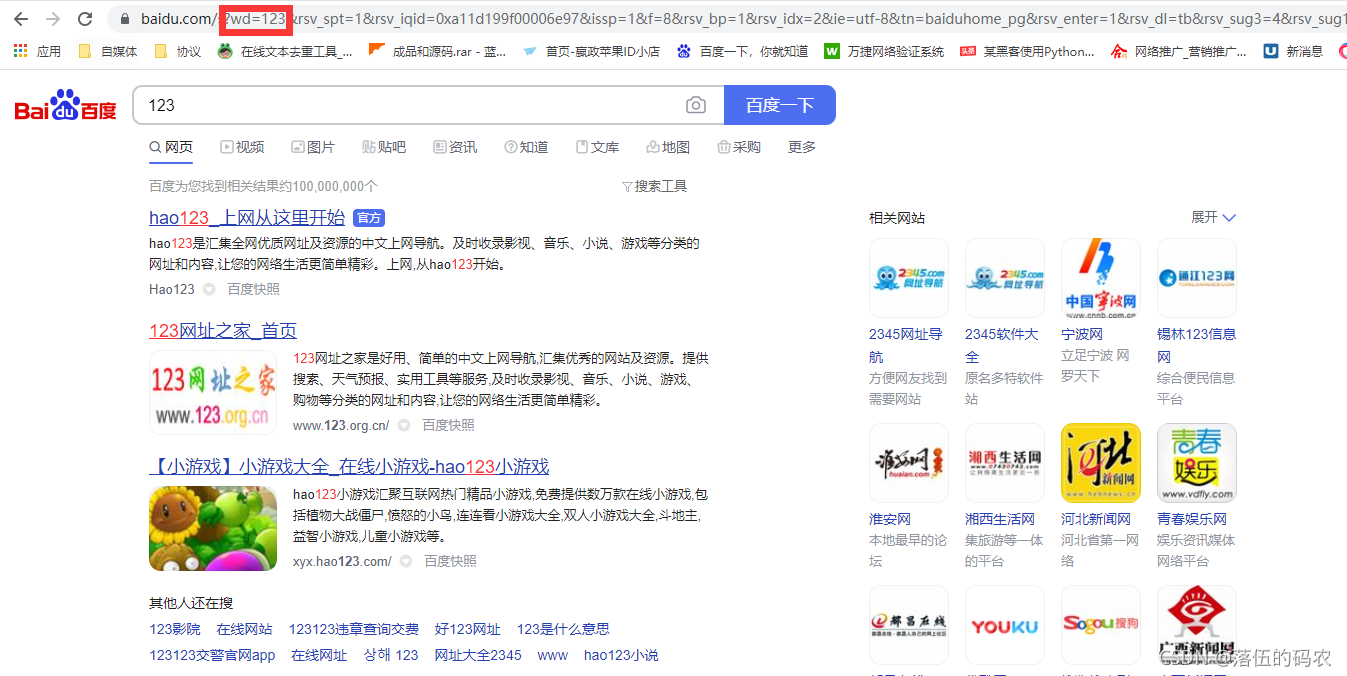Screen dimensions: 1347x676
Task: Switch to the 视频 tab
Action: tap(242, 147)
